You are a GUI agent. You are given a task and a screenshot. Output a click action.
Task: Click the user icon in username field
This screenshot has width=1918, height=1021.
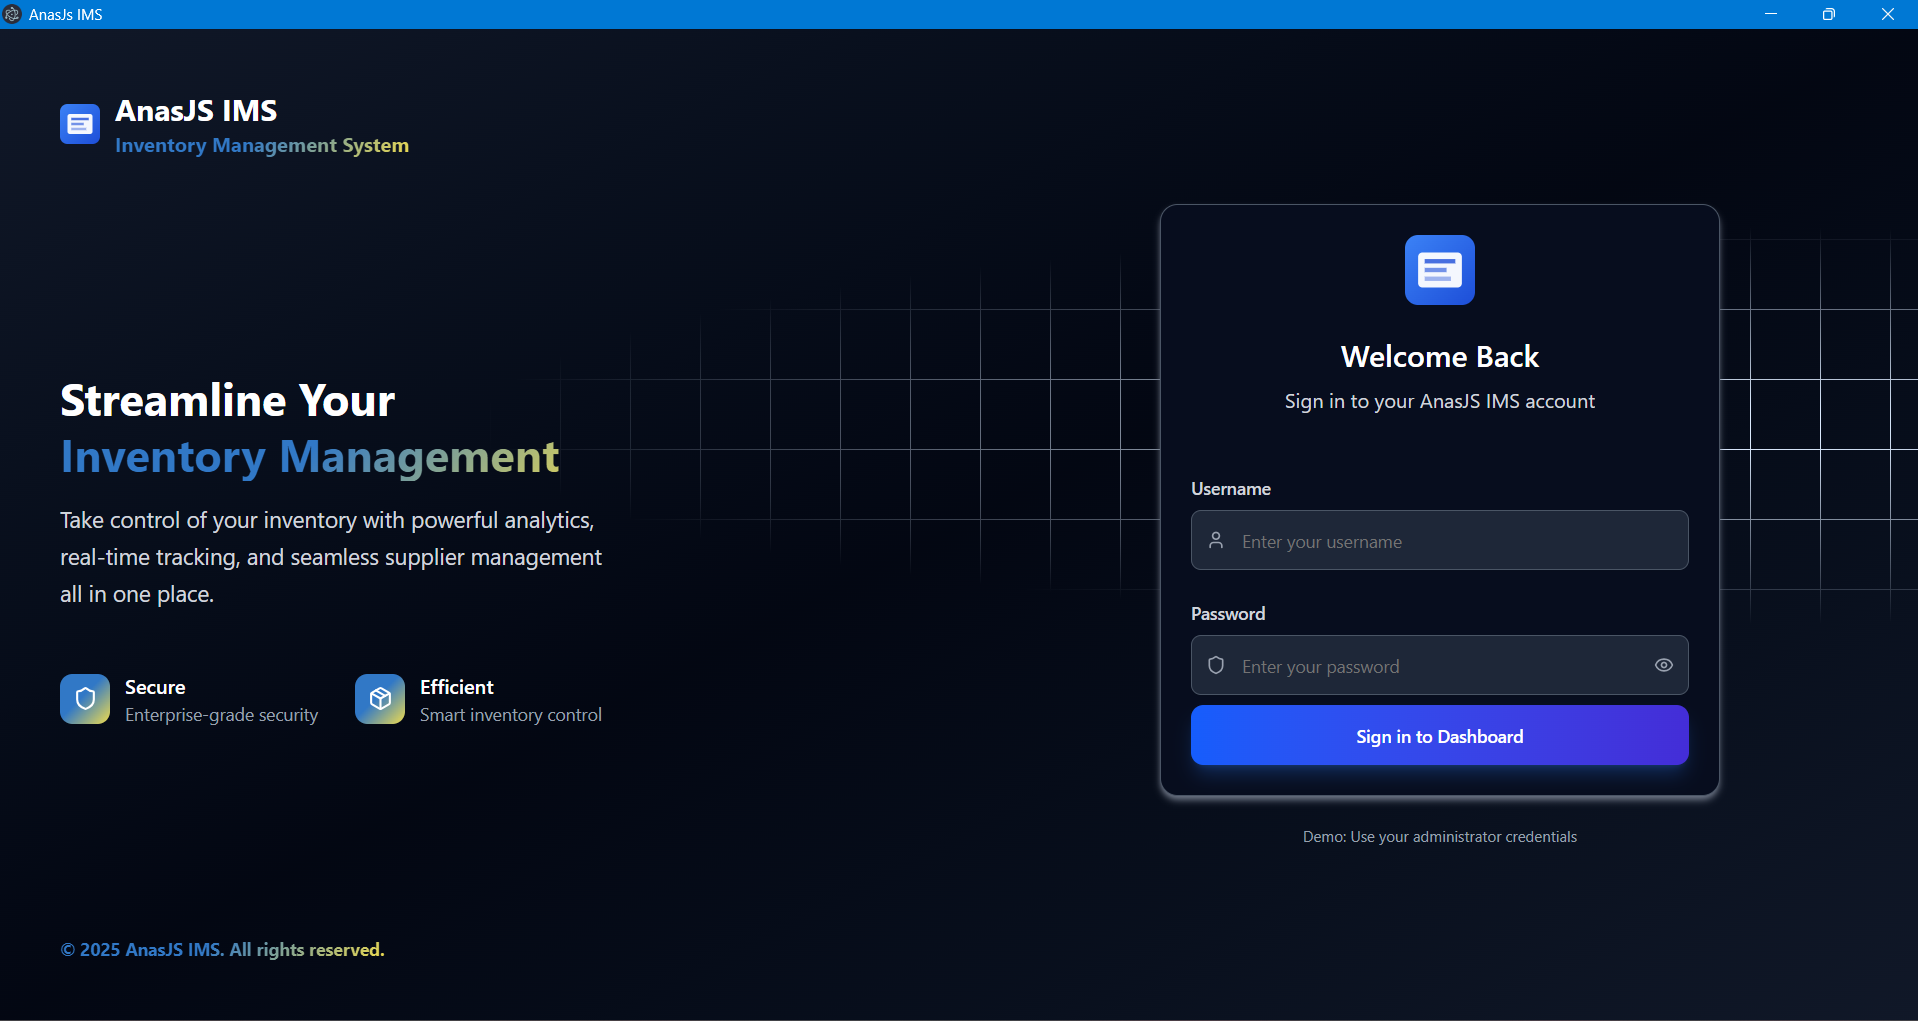pos(1216,540)
